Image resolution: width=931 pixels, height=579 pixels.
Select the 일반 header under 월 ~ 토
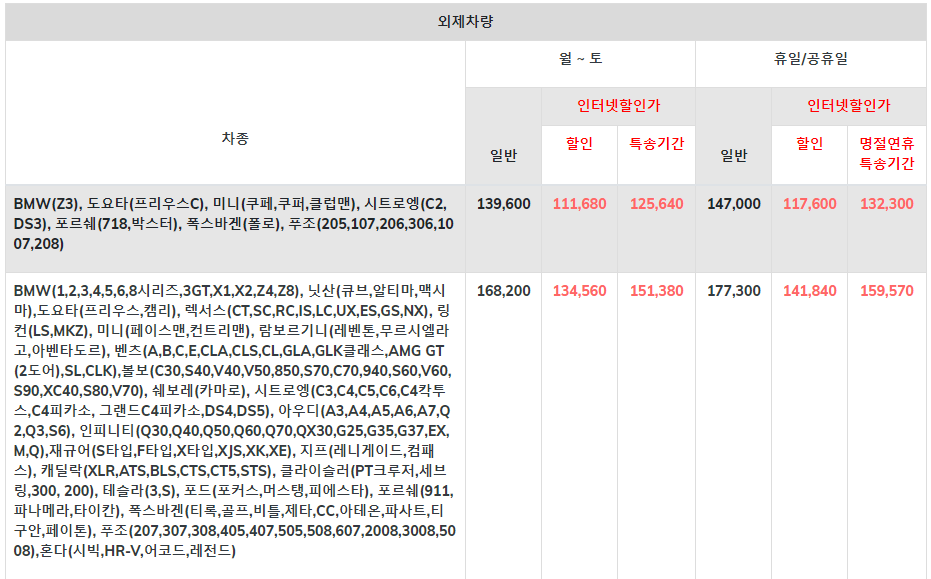point(504,156)
